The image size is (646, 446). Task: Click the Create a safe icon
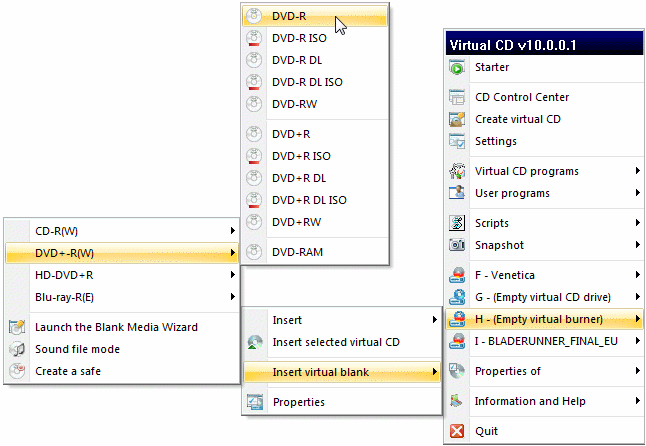coord(17,371)
